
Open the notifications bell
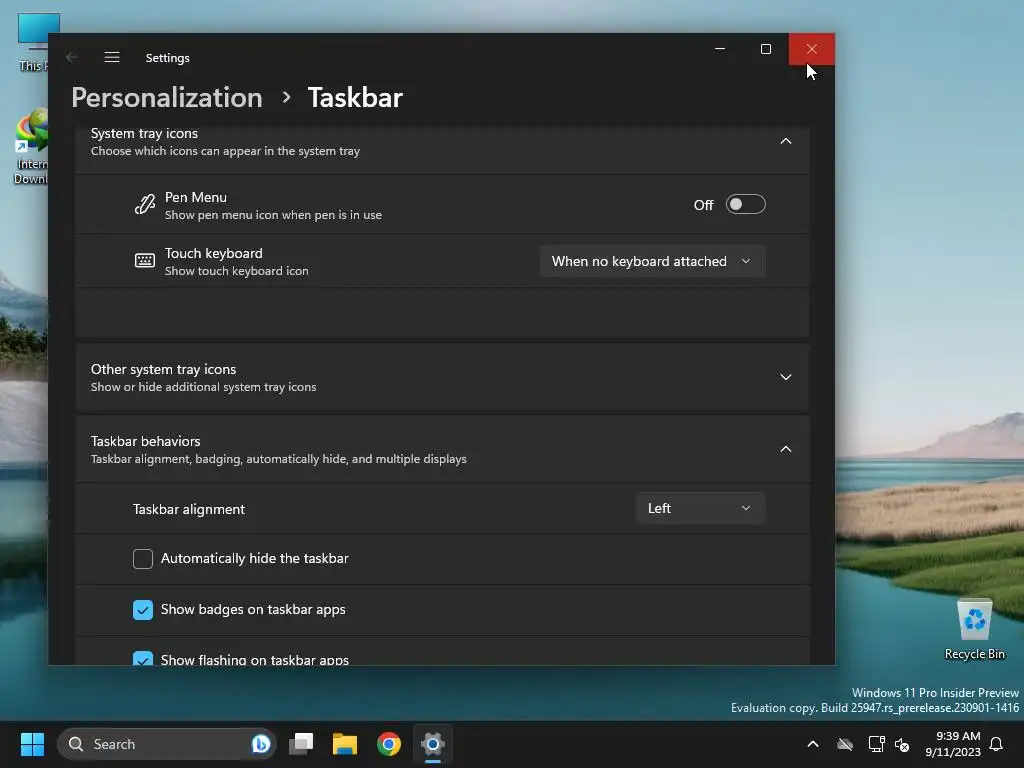pyautogui.click(x=997, y=744)
